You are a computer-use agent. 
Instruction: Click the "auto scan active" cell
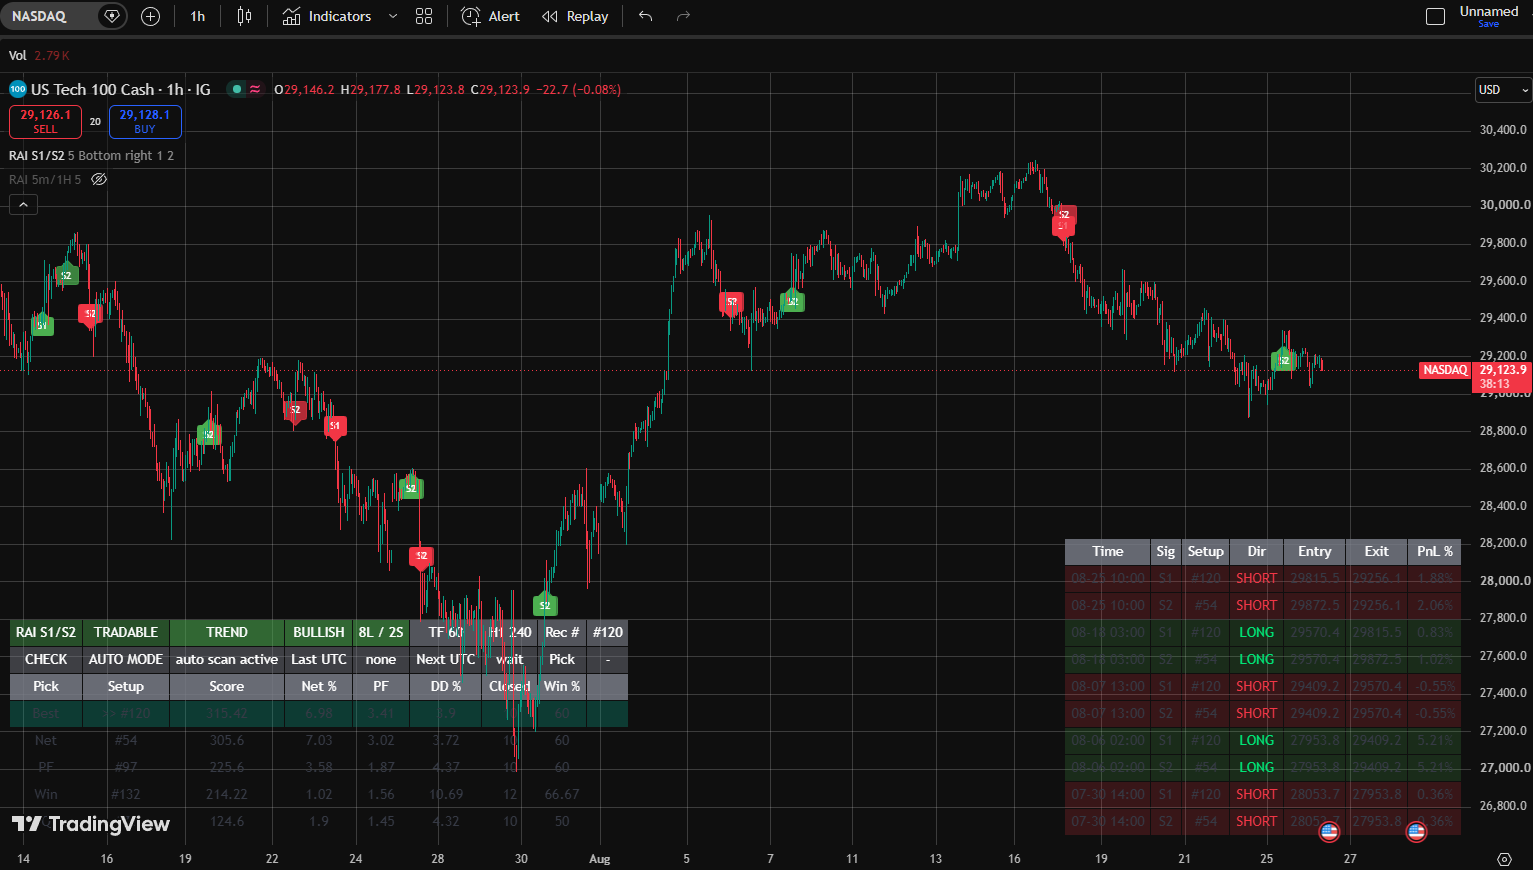(227, 660)
